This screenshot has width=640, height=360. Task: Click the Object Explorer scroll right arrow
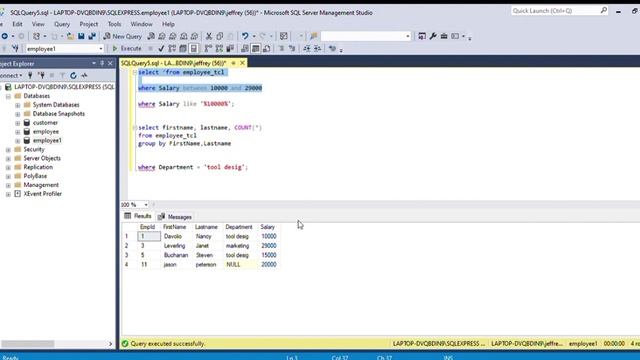[110, 344]
